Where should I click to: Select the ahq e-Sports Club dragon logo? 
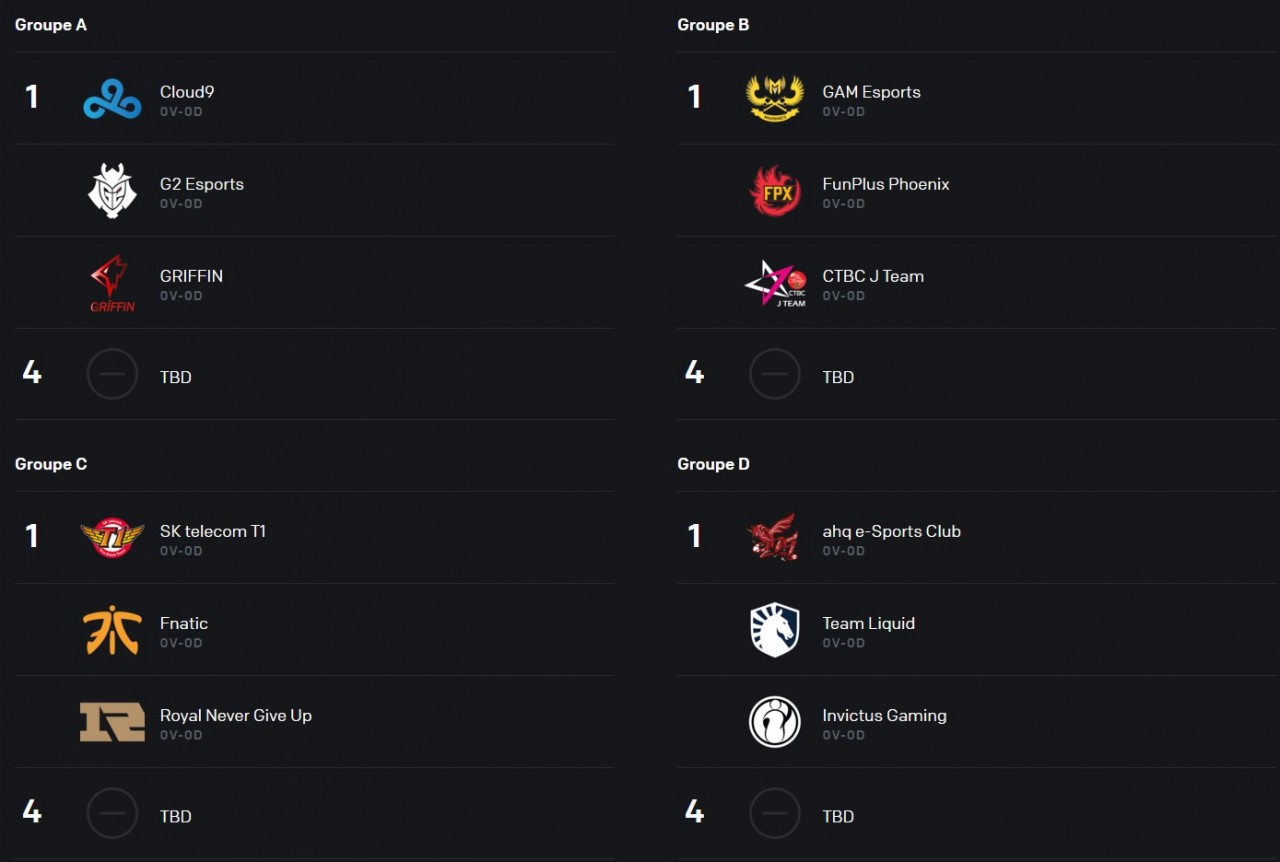tap(773, 538)
